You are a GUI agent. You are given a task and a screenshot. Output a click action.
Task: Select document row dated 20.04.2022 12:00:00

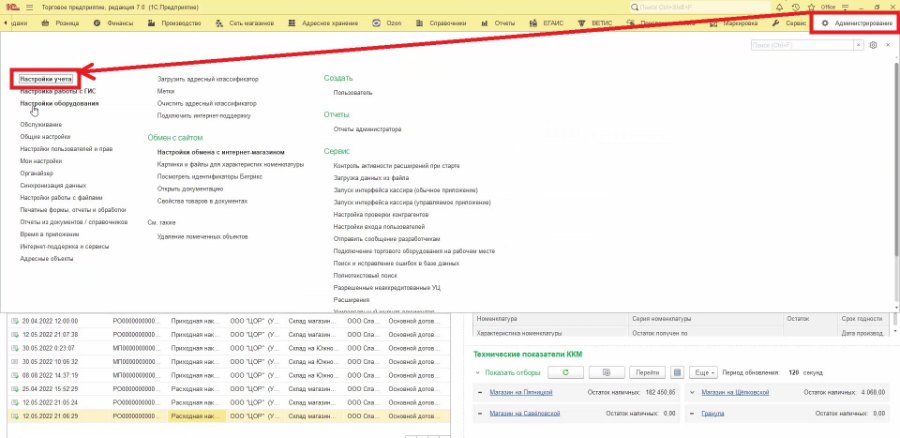pyautogui.click(x=229, y=321)
